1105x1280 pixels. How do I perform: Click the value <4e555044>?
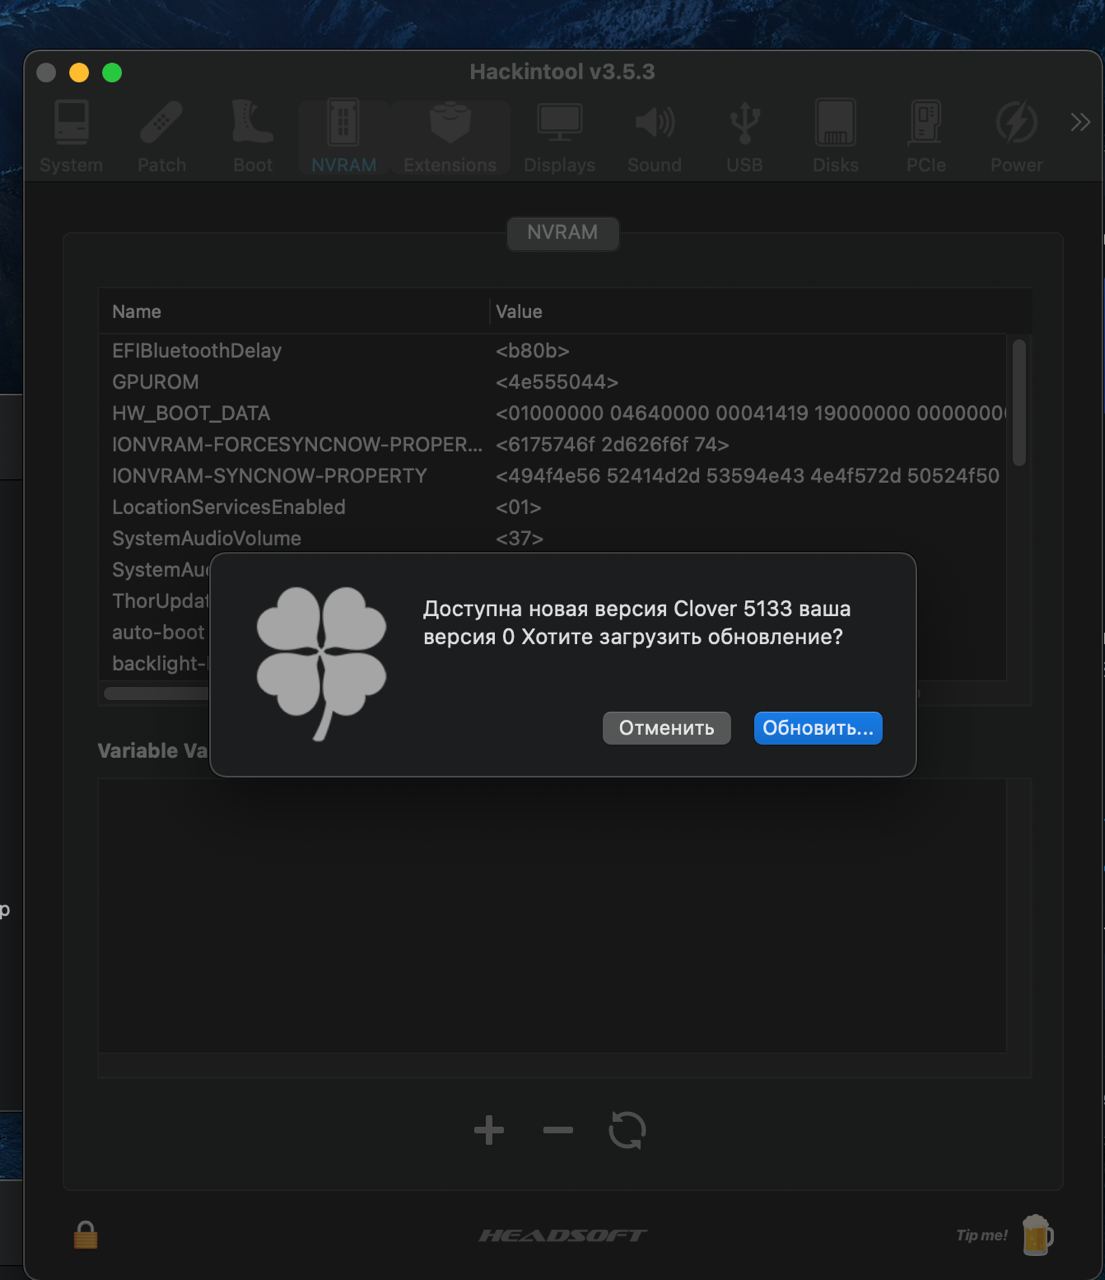557,382
